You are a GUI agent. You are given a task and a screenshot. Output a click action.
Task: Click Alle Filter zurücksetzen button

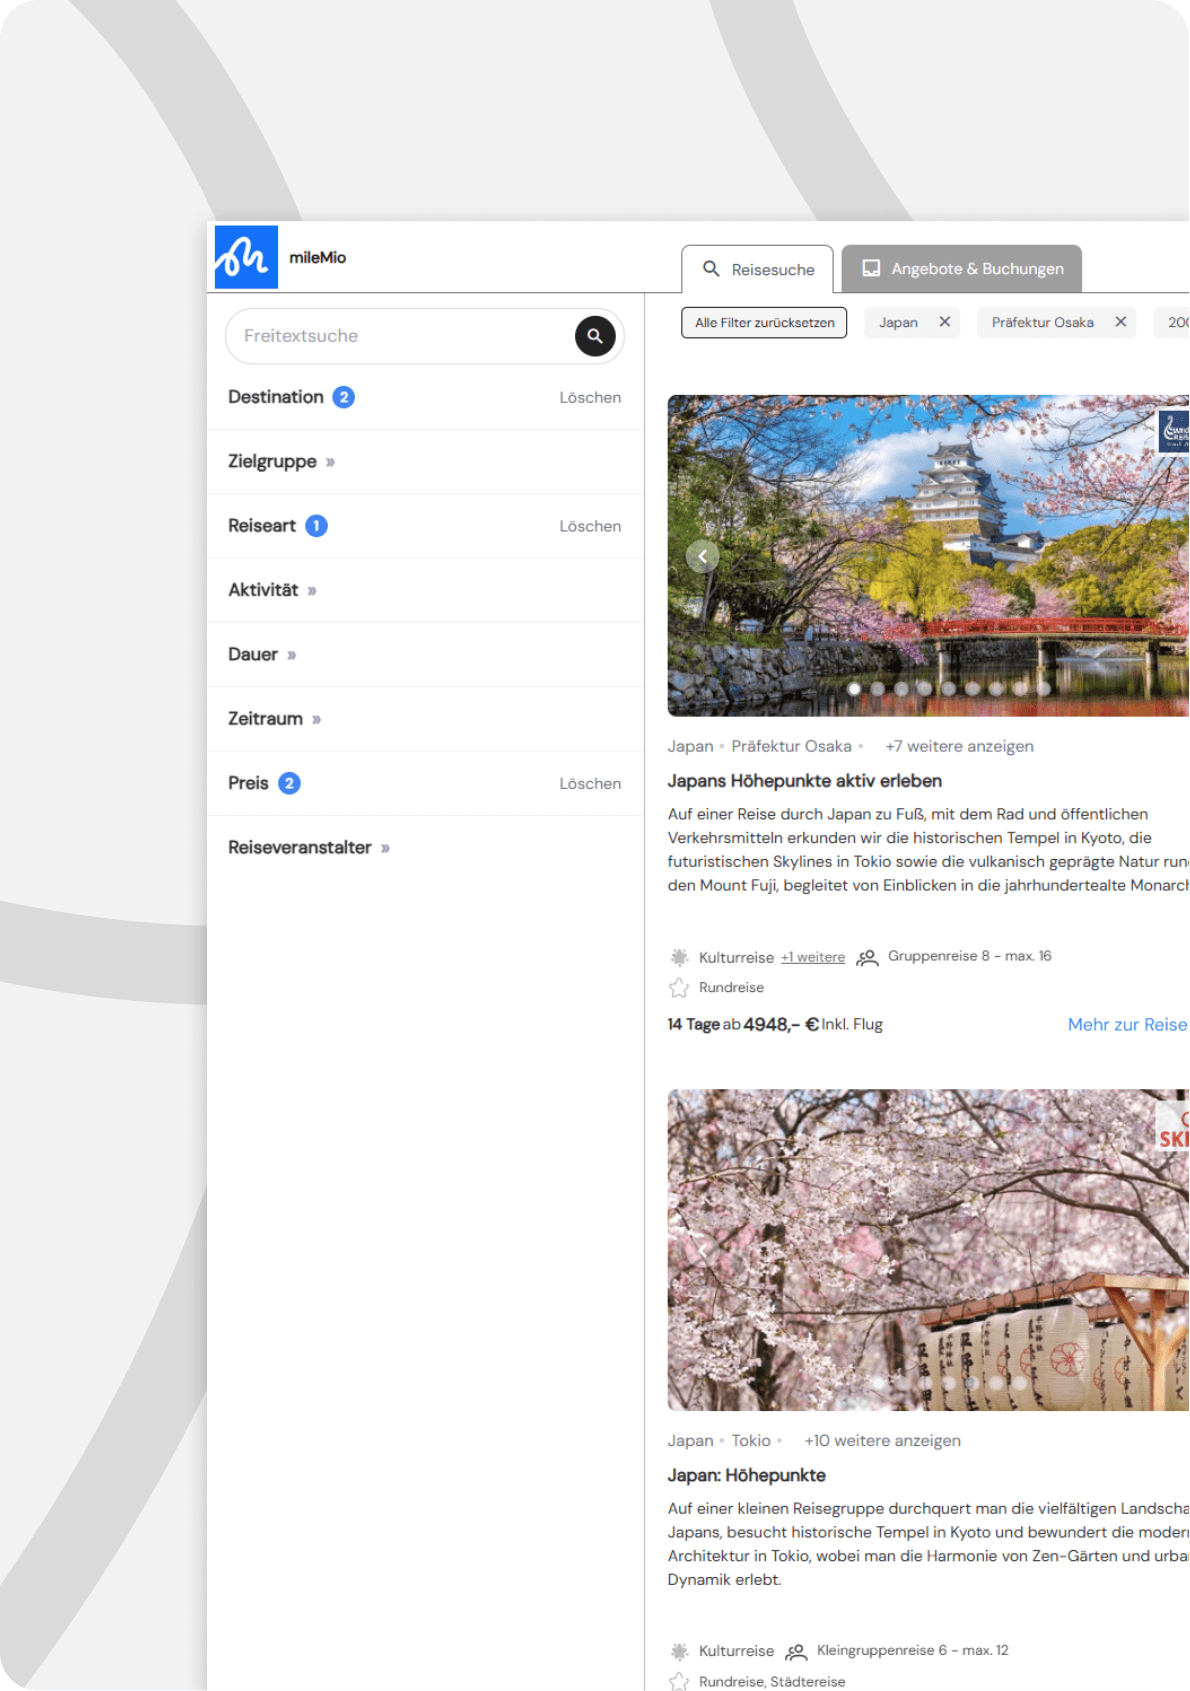[764, 322]
